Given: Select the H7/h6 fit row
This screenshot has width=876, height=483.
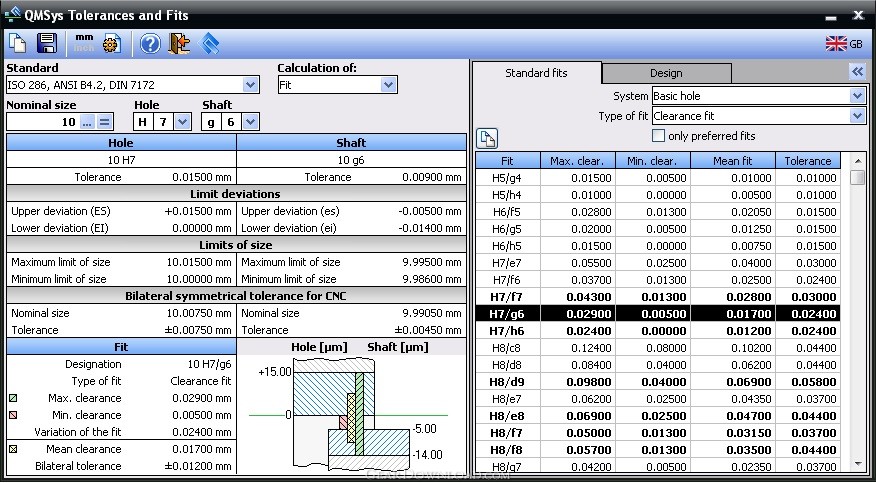Looking at the screenshot, I should (658, 331).
